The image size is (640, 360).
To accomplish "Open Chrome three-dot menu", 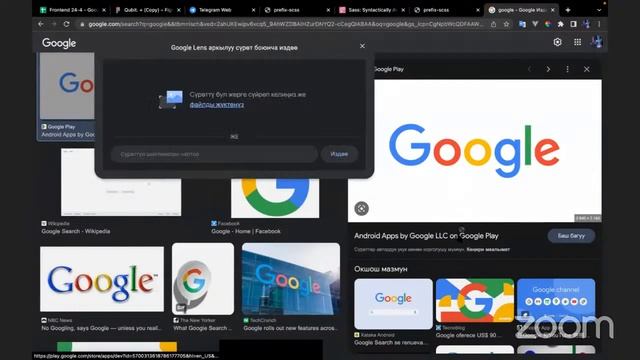I will pos(599,24).
